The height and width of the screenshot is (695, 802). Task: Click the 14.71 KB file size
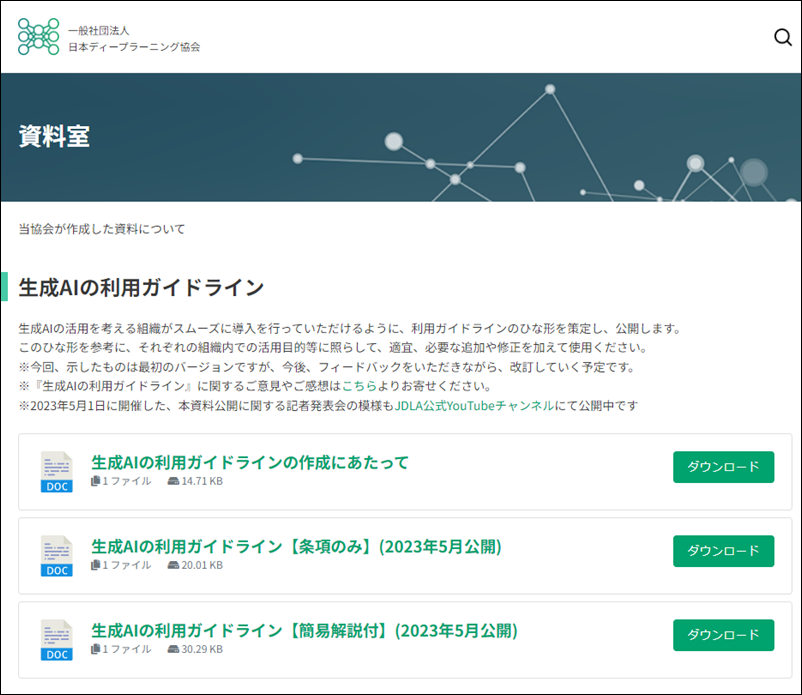click(202, 481)
